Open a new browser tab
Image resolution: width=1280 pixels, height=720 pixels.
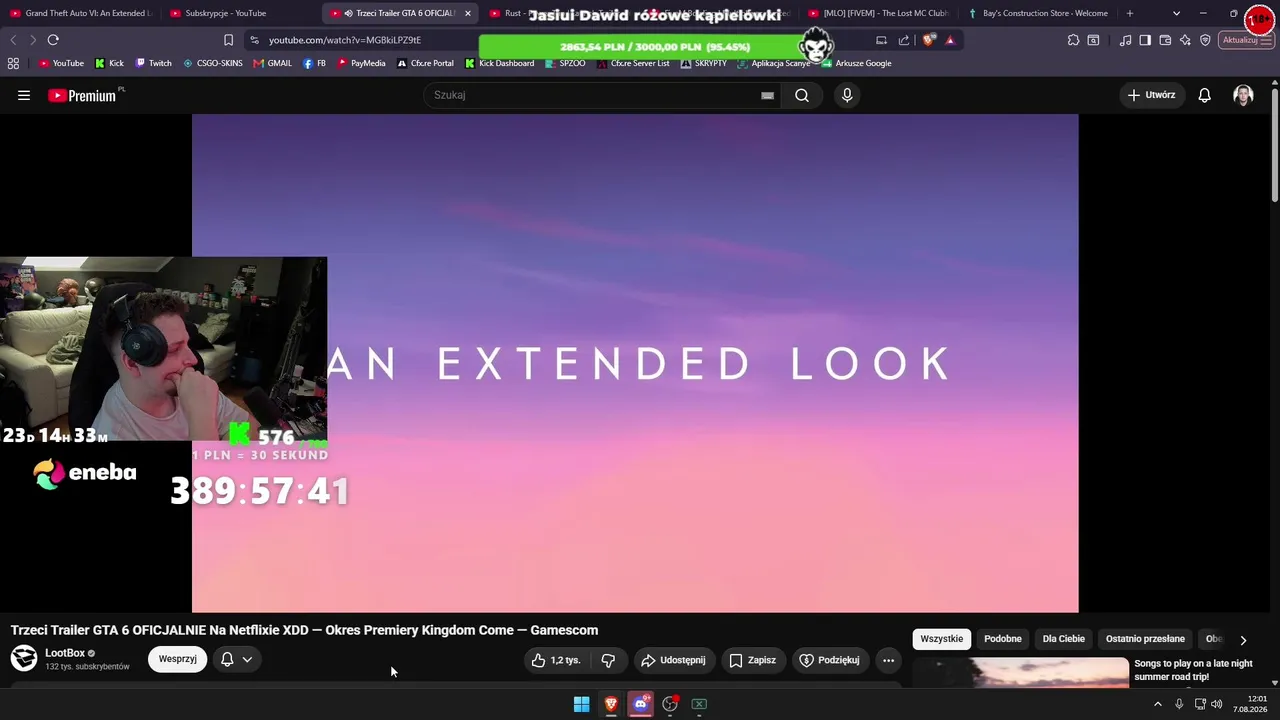pos(1130,13)
